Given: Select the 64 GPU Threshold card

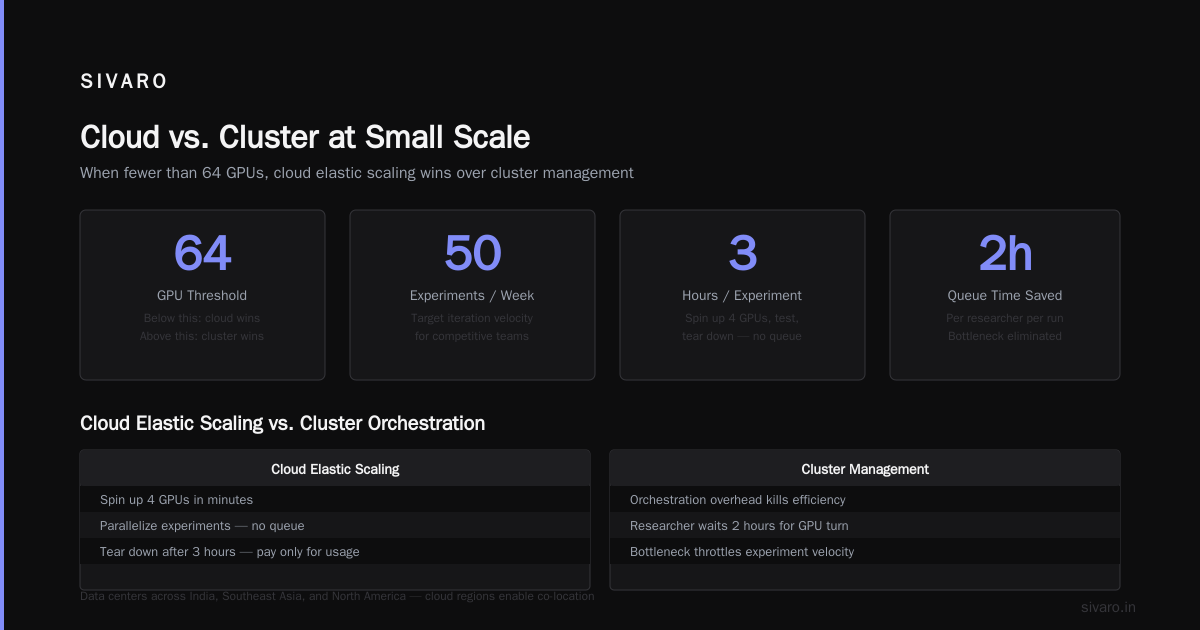Looking at the screenshot, I should click(202, 295).
